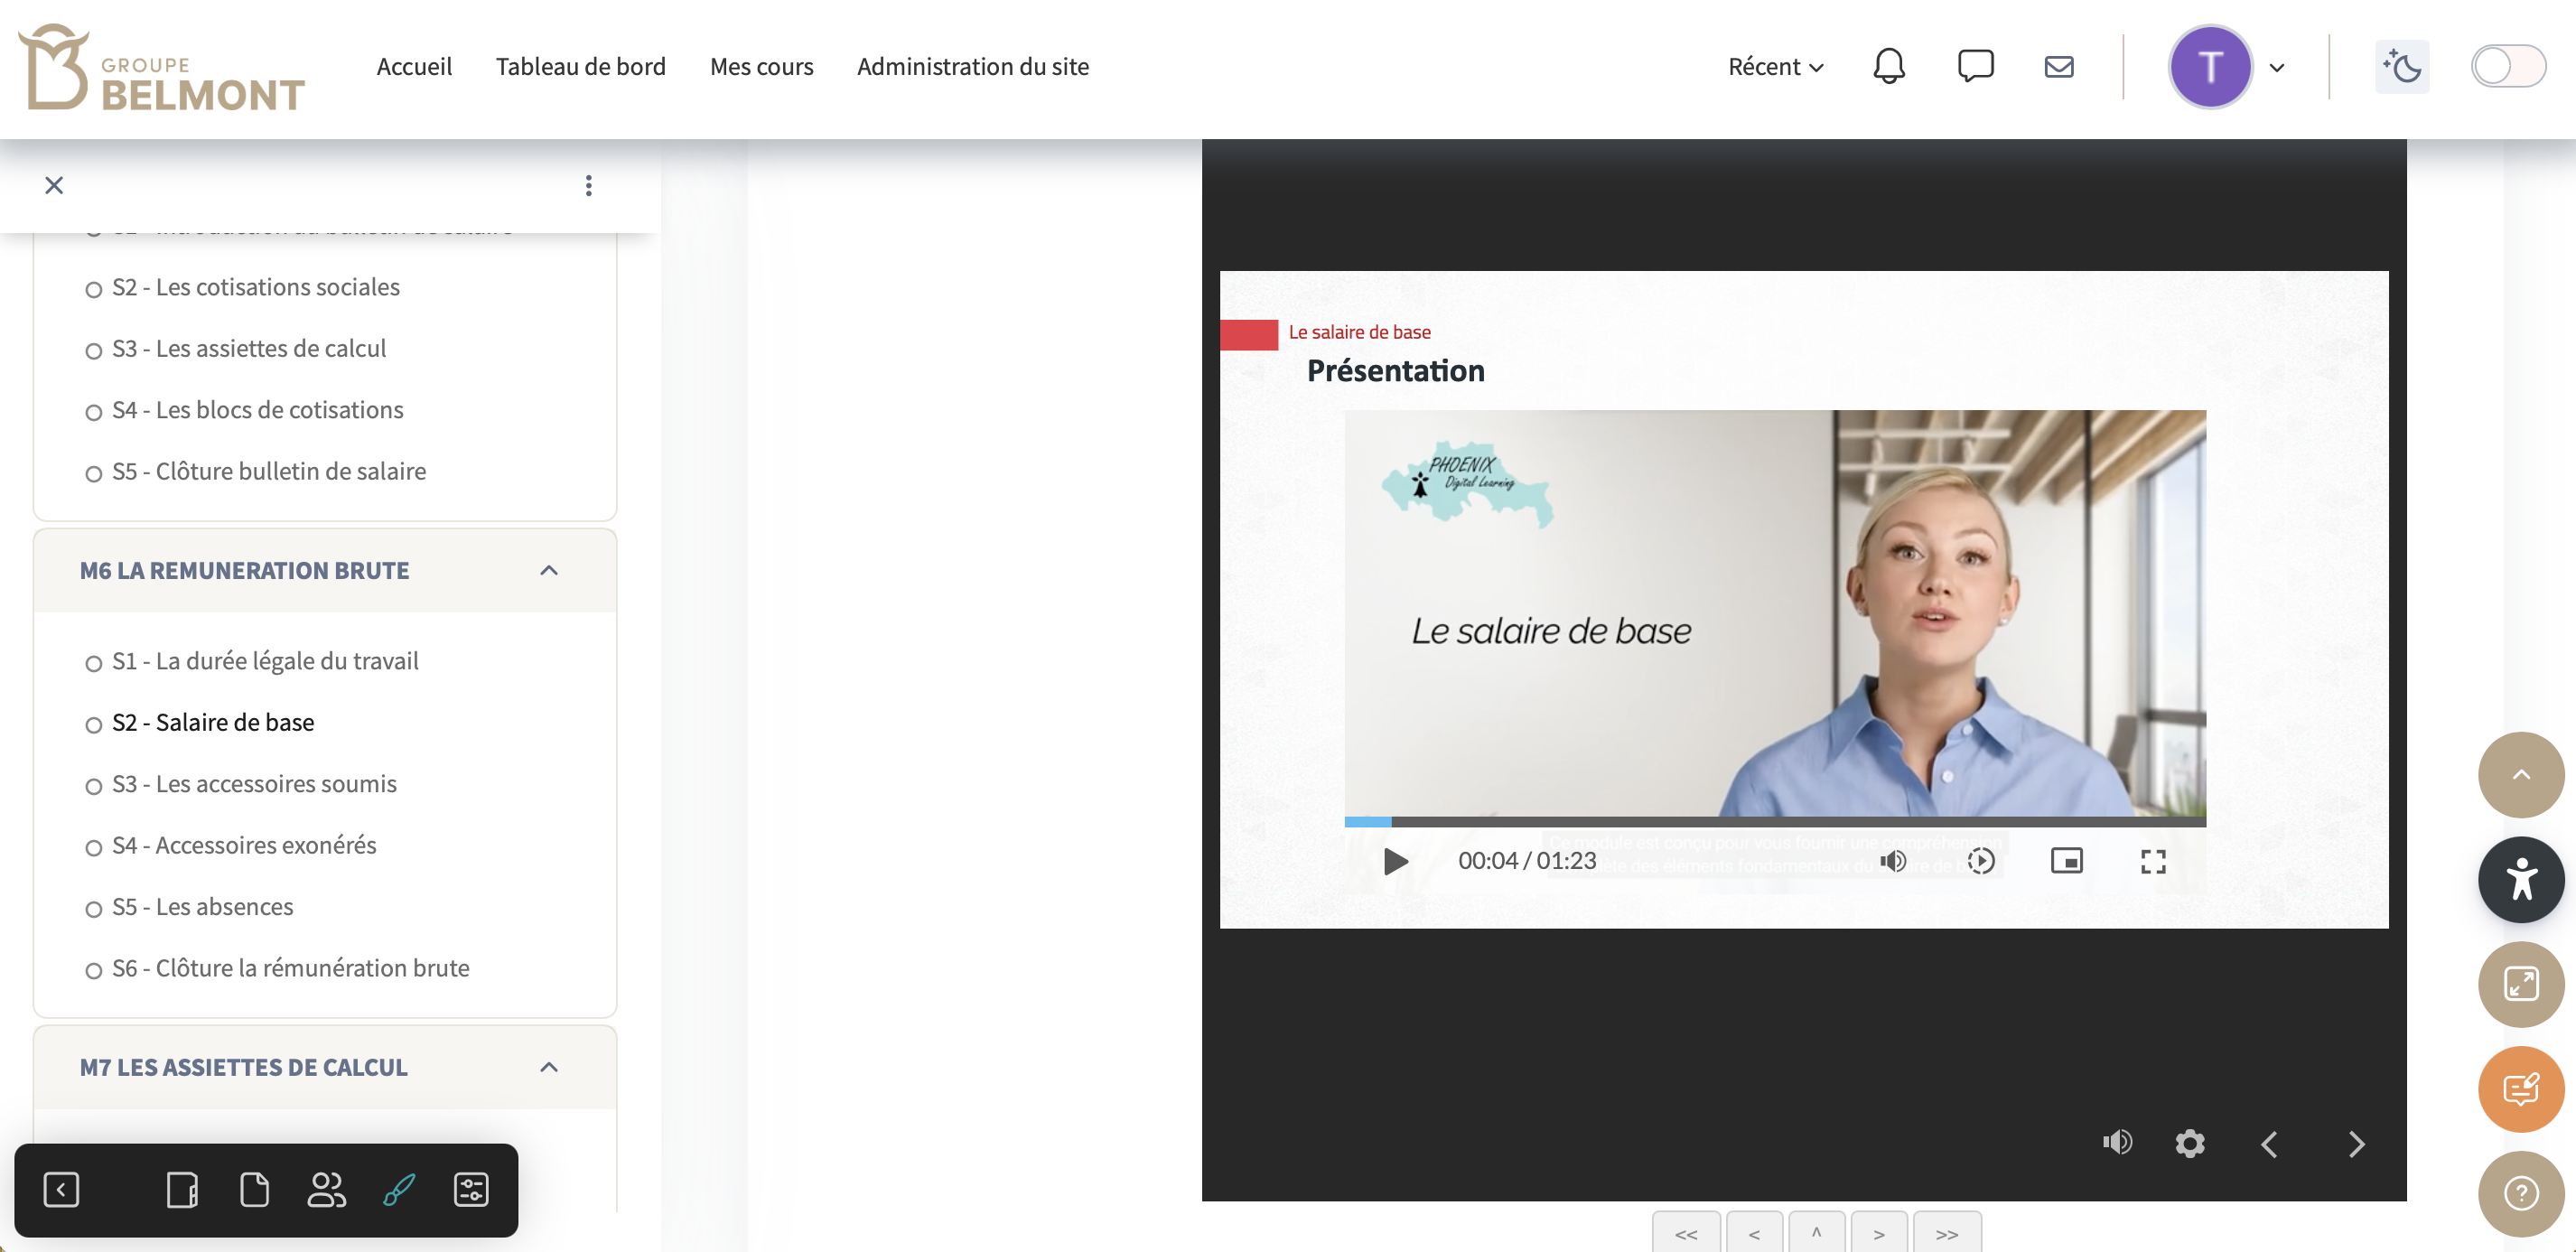
Task: Open the SCORM player settings gear
Action: point(2189,1143)
